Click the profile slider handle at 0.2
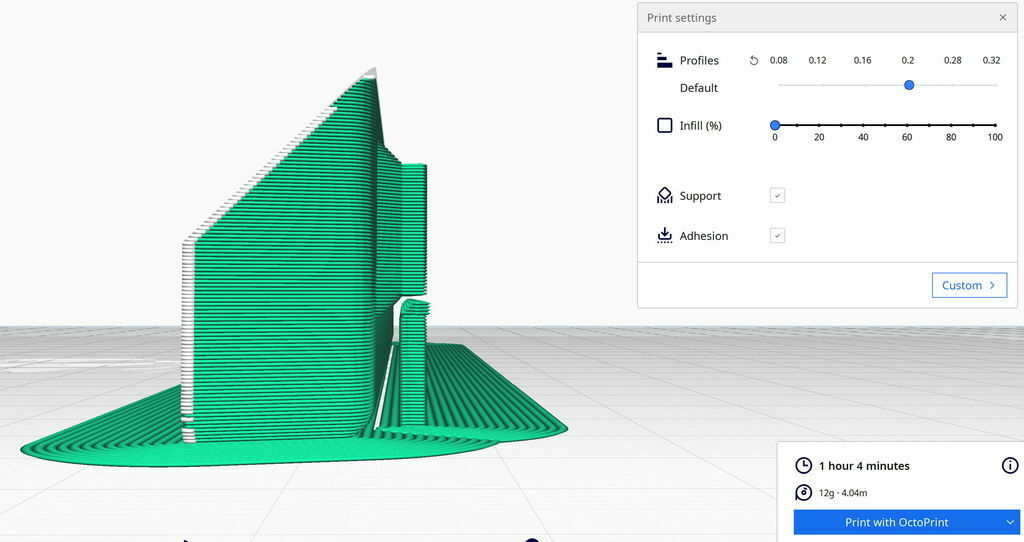This screenshot has height=542, width=1024. (x=908, y=85)
